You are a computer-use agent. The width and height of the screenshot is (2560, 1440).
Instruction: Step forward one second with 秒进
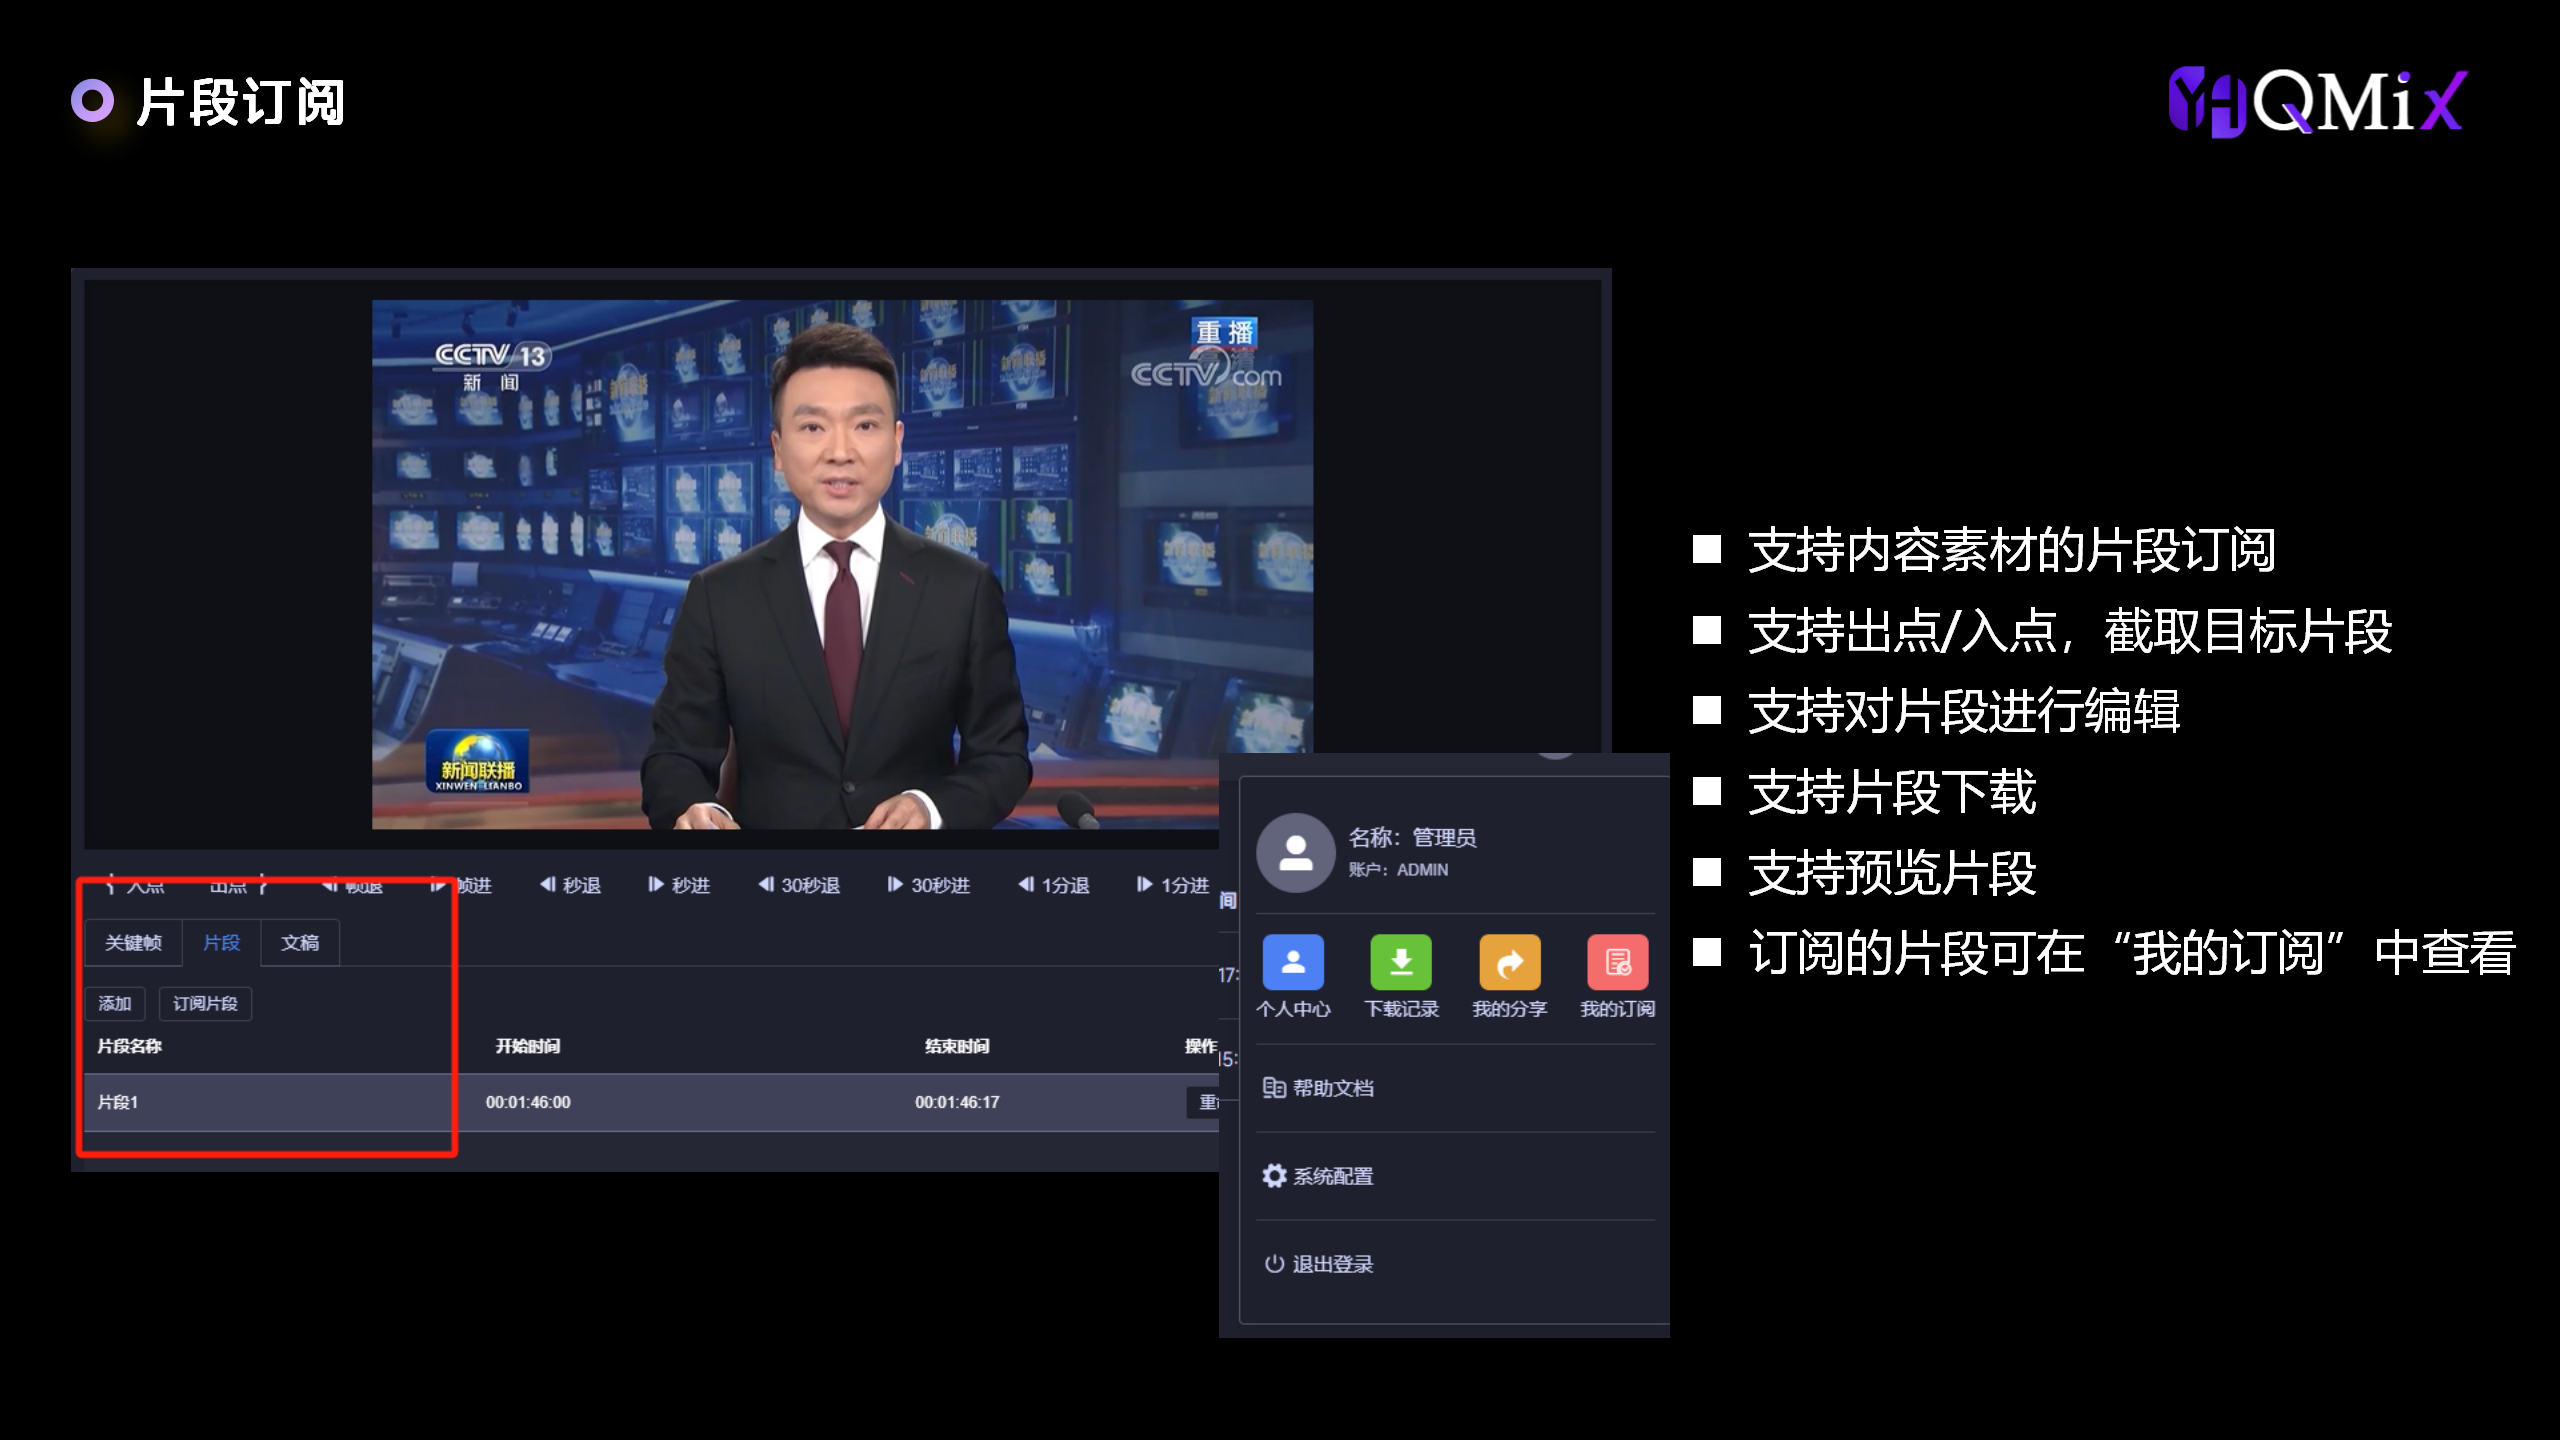(679, 885)
